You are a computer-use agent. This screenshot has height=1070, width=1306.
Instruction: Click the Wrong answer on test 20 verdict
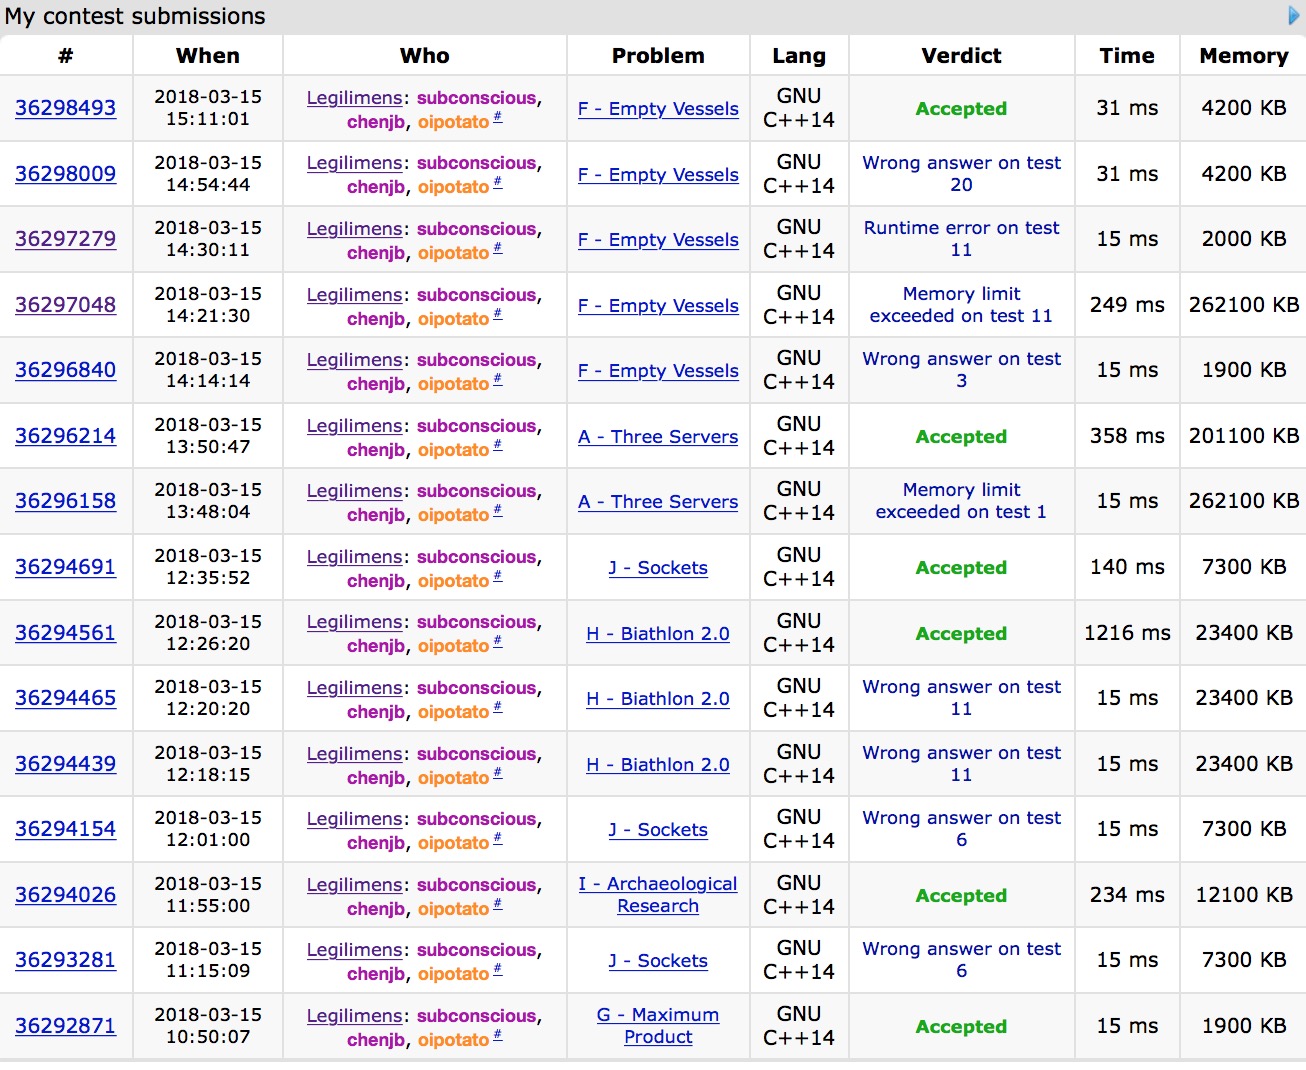(x=961, y=174)
